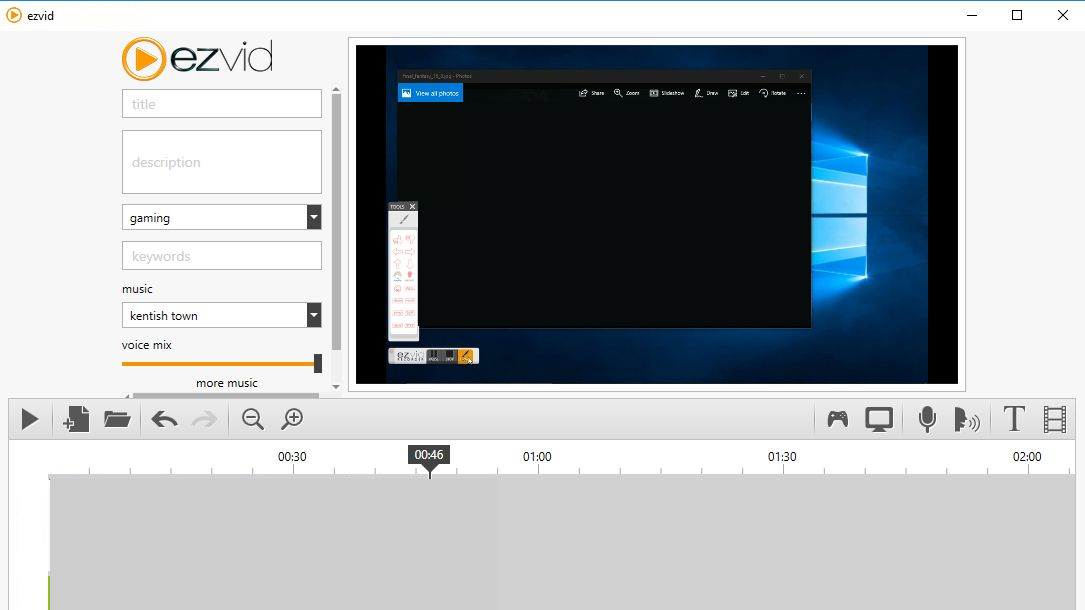Click the keywords input field
This screenshot has width=1085, height=610.
tap(221, 256)
